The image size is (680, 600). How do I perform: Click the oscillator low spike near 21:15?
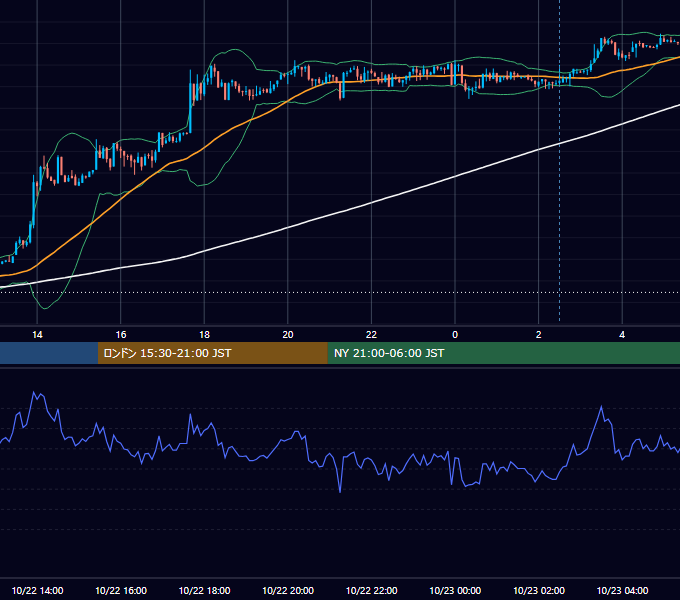(340, 491)
